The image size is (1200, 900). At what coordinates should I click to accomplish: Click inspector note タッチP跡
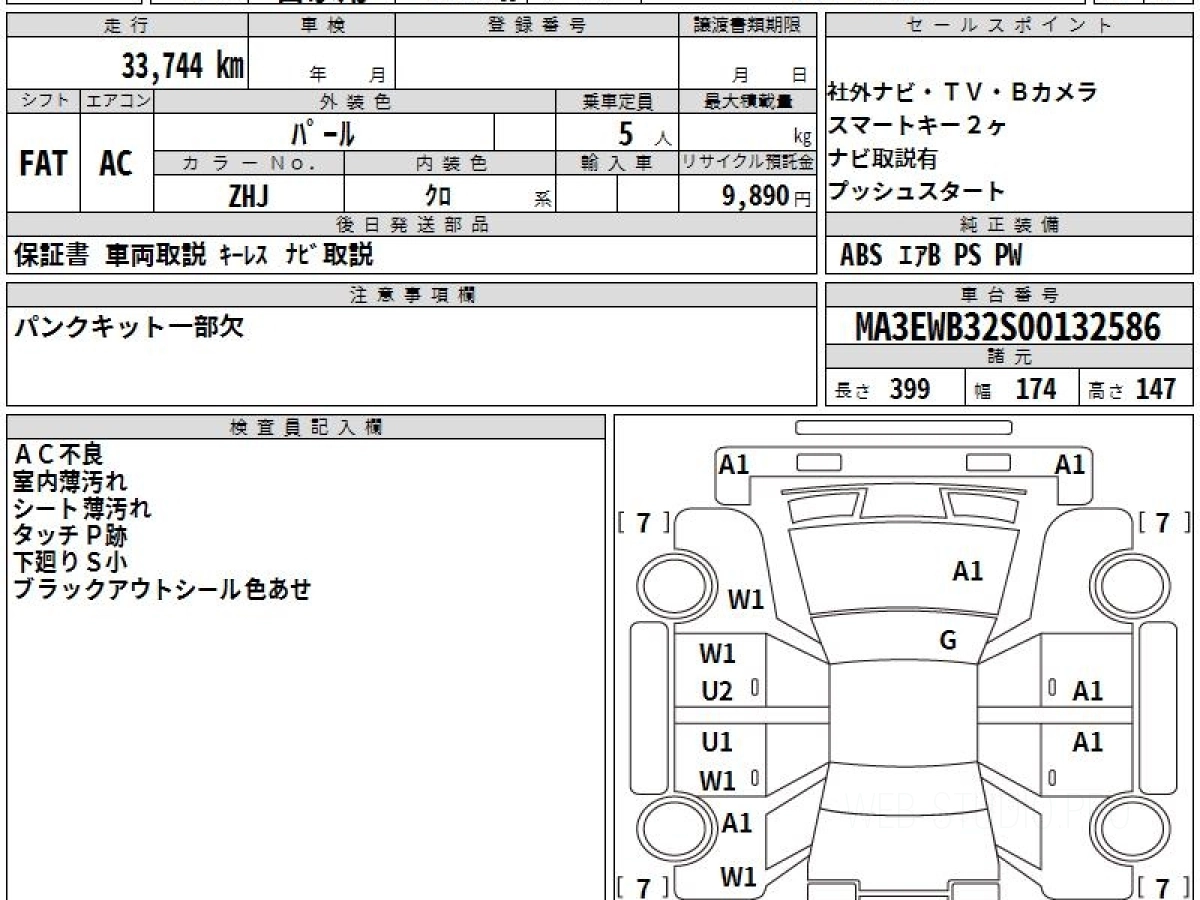70,535
